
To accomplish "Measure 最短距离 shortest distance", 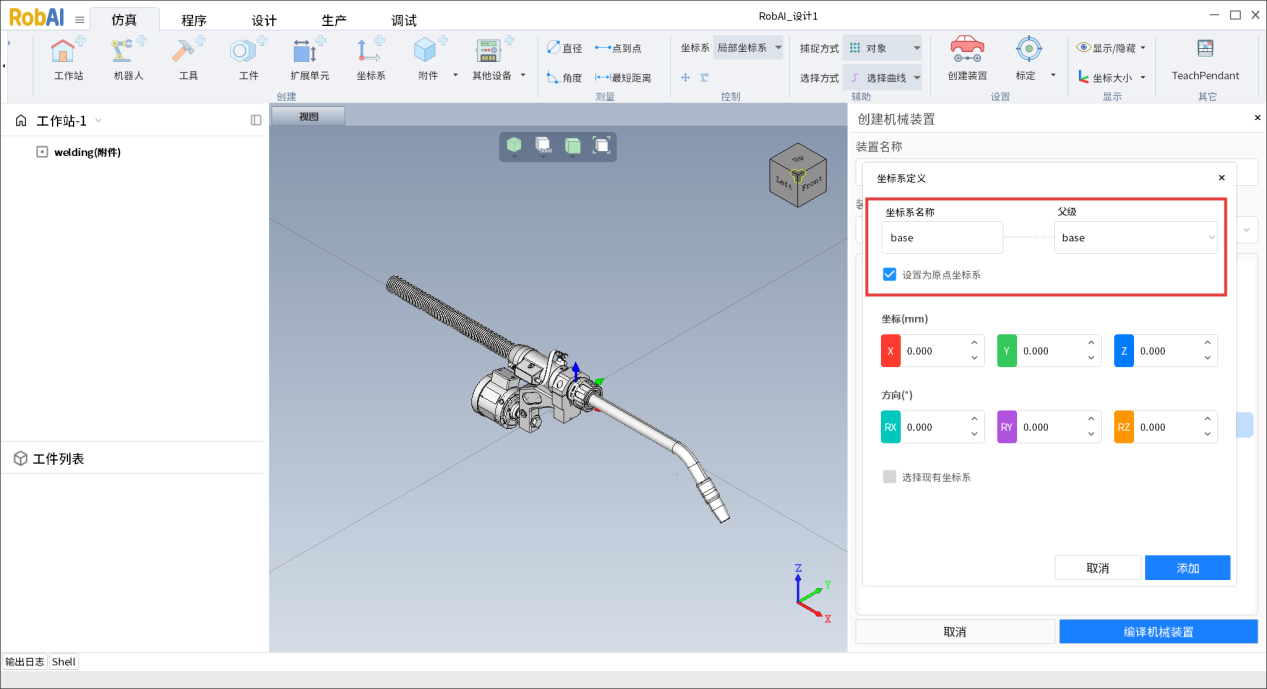I will coord(623,78).
